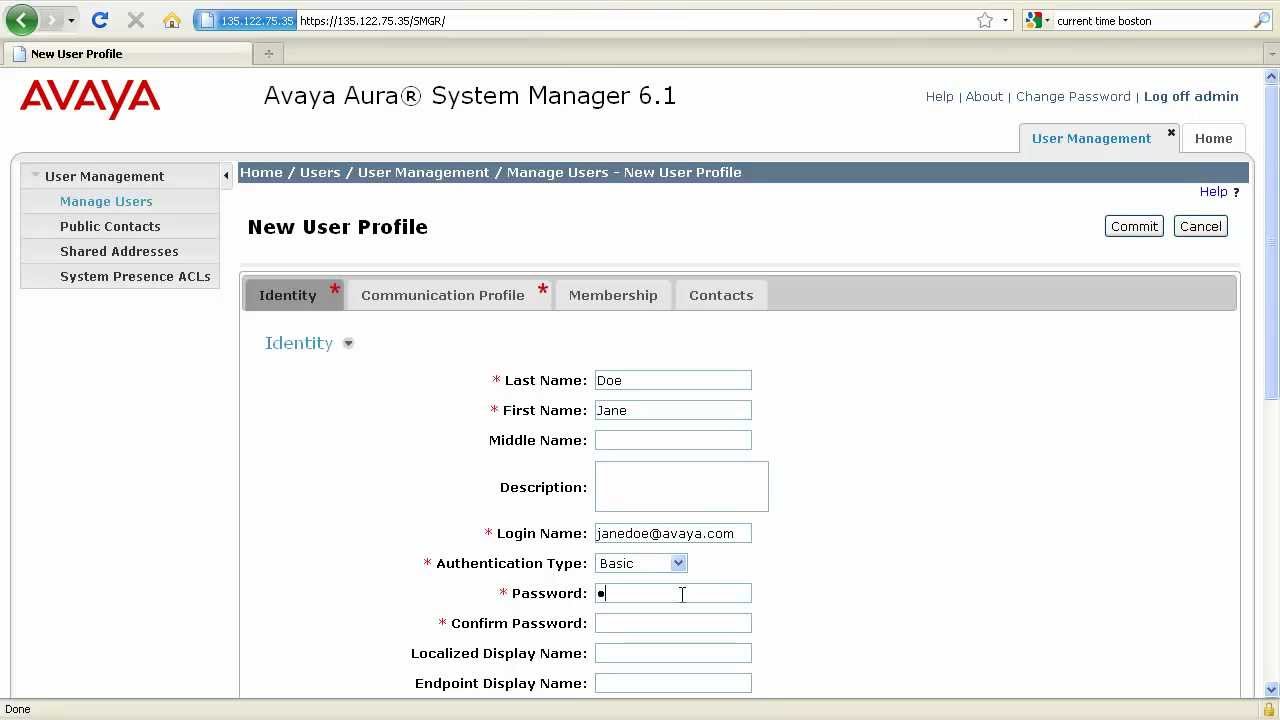Click the First Name field
1280x720 pixels.
pos(673,410)
